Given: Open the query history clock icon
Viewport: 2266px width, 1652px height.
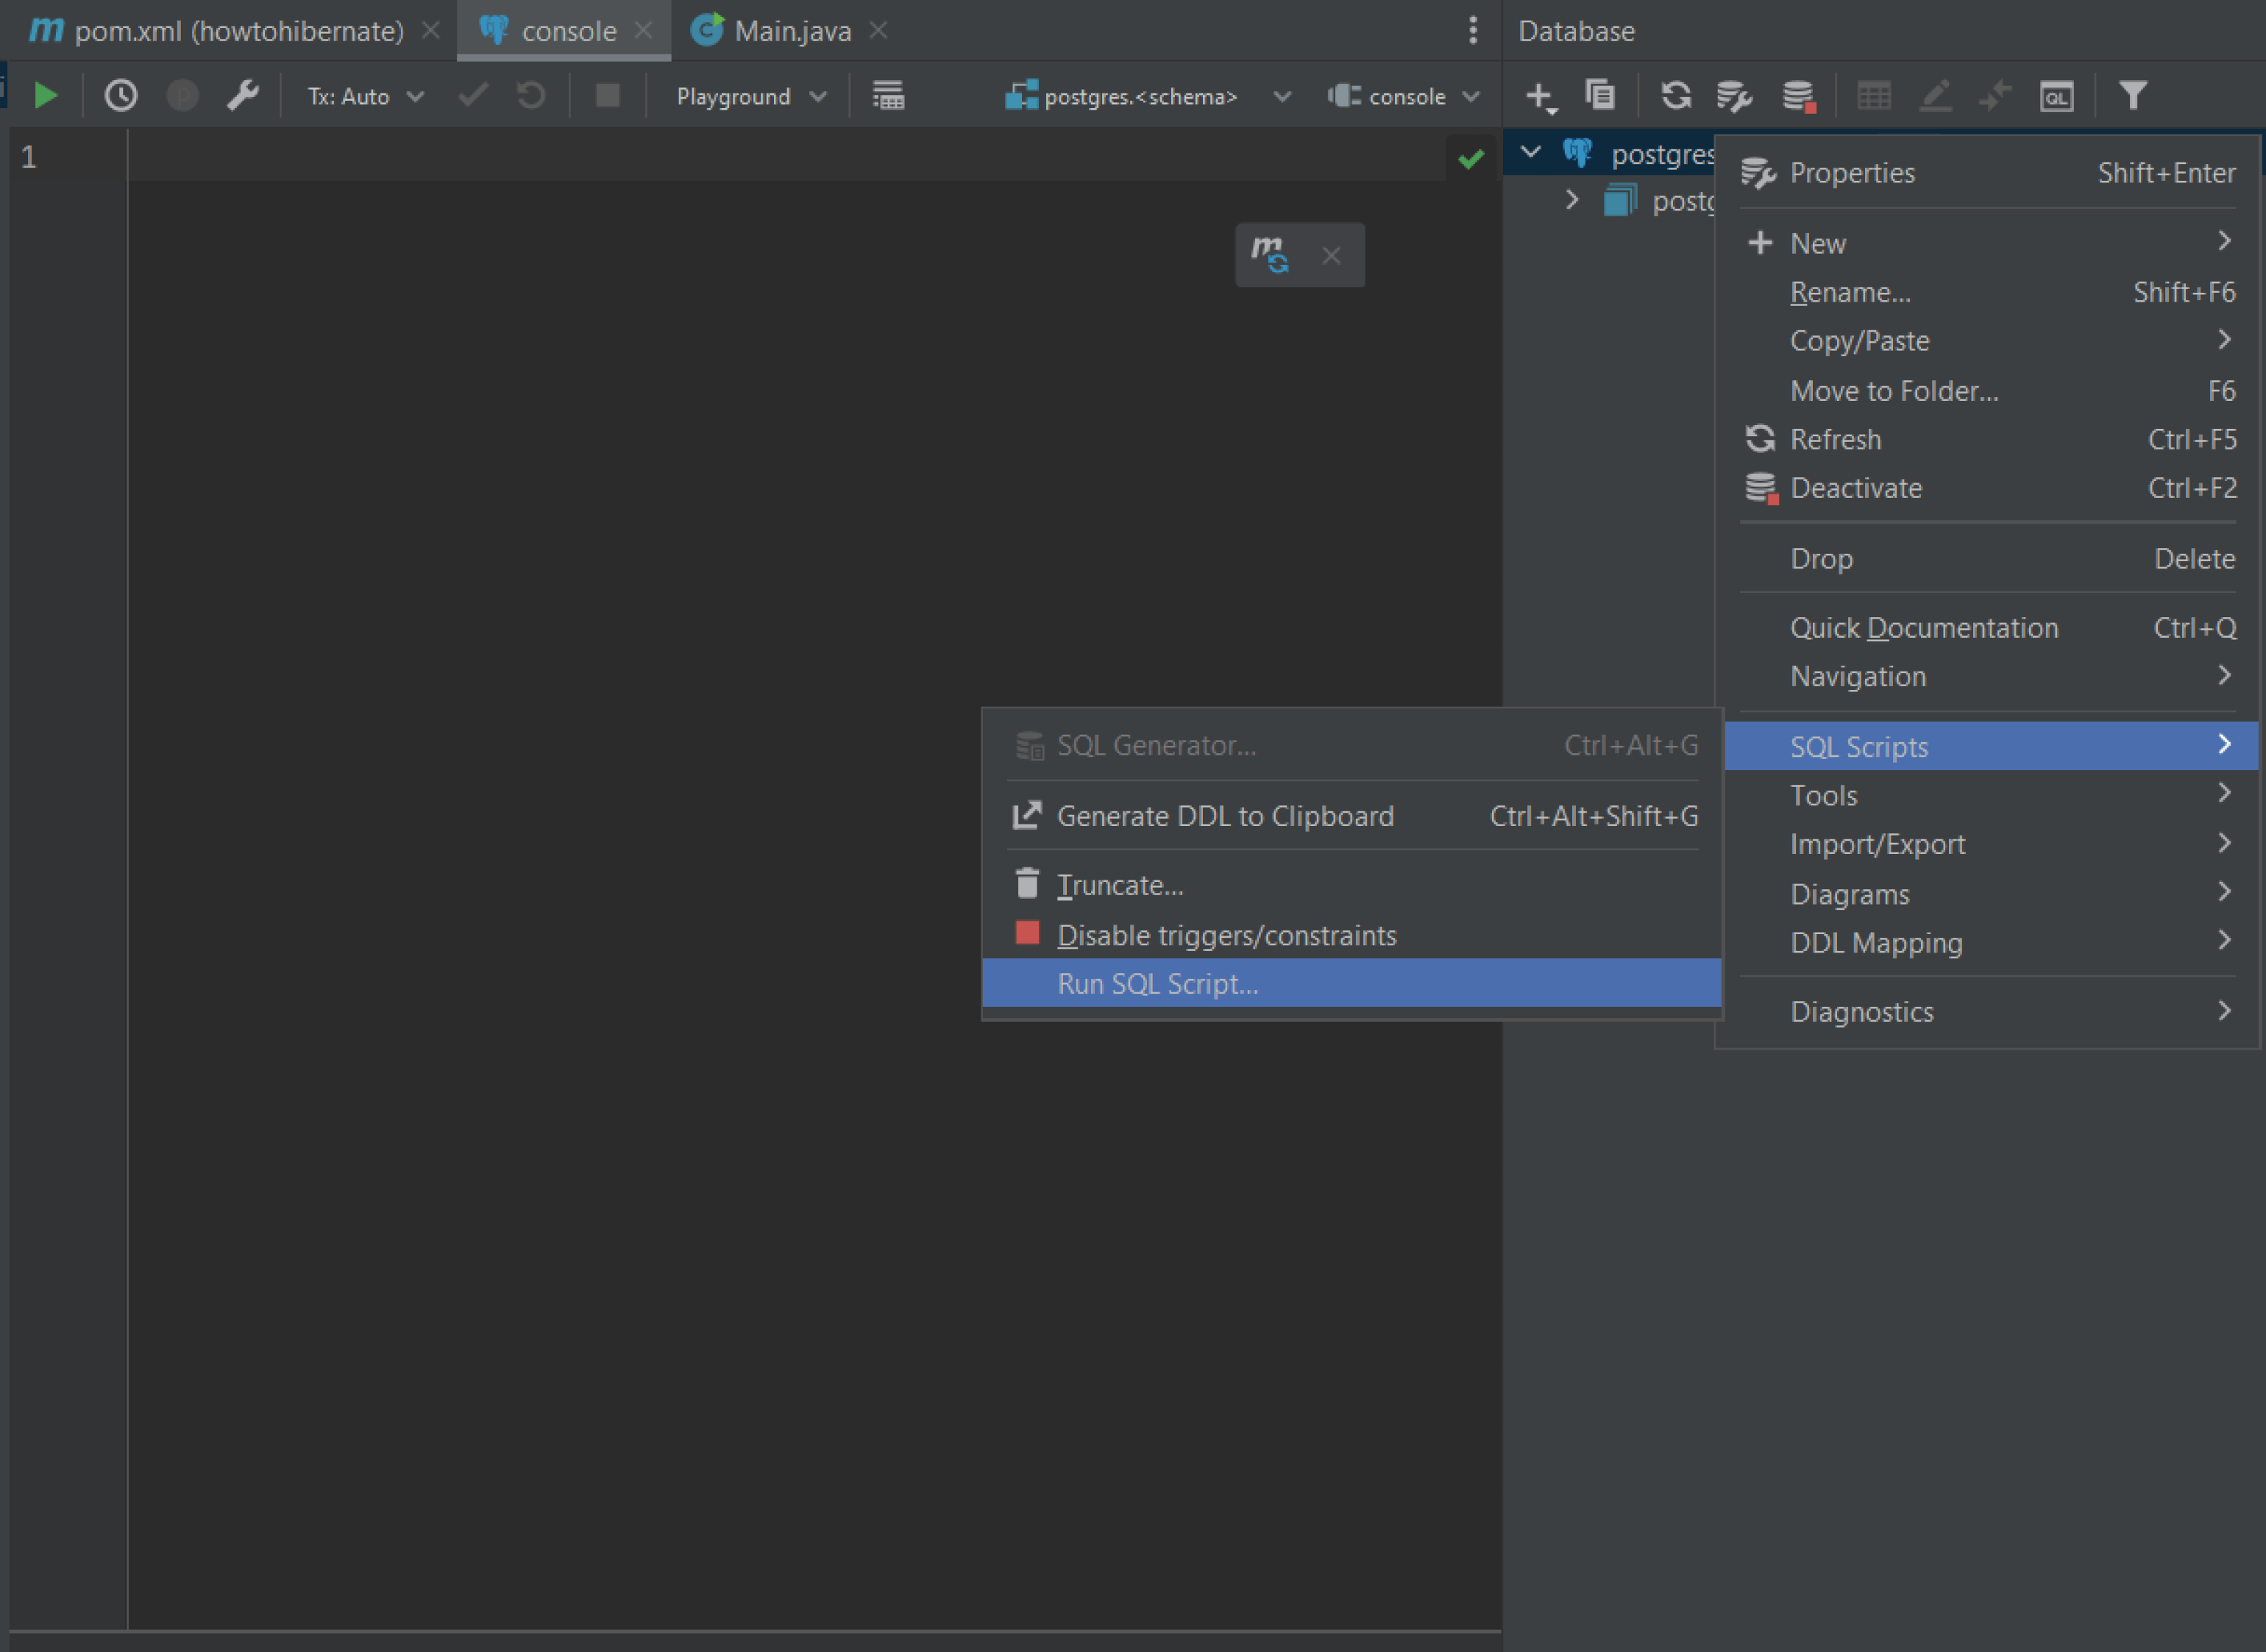Looking at the screenshot, I should coord(121,96).
